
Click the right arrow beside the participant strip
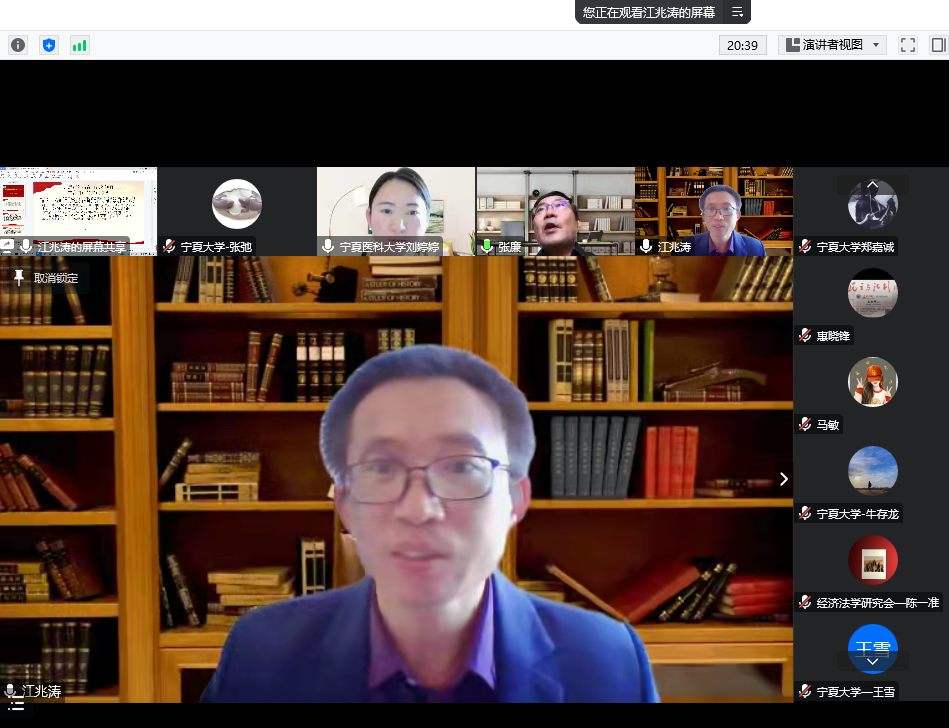(783, 479)
